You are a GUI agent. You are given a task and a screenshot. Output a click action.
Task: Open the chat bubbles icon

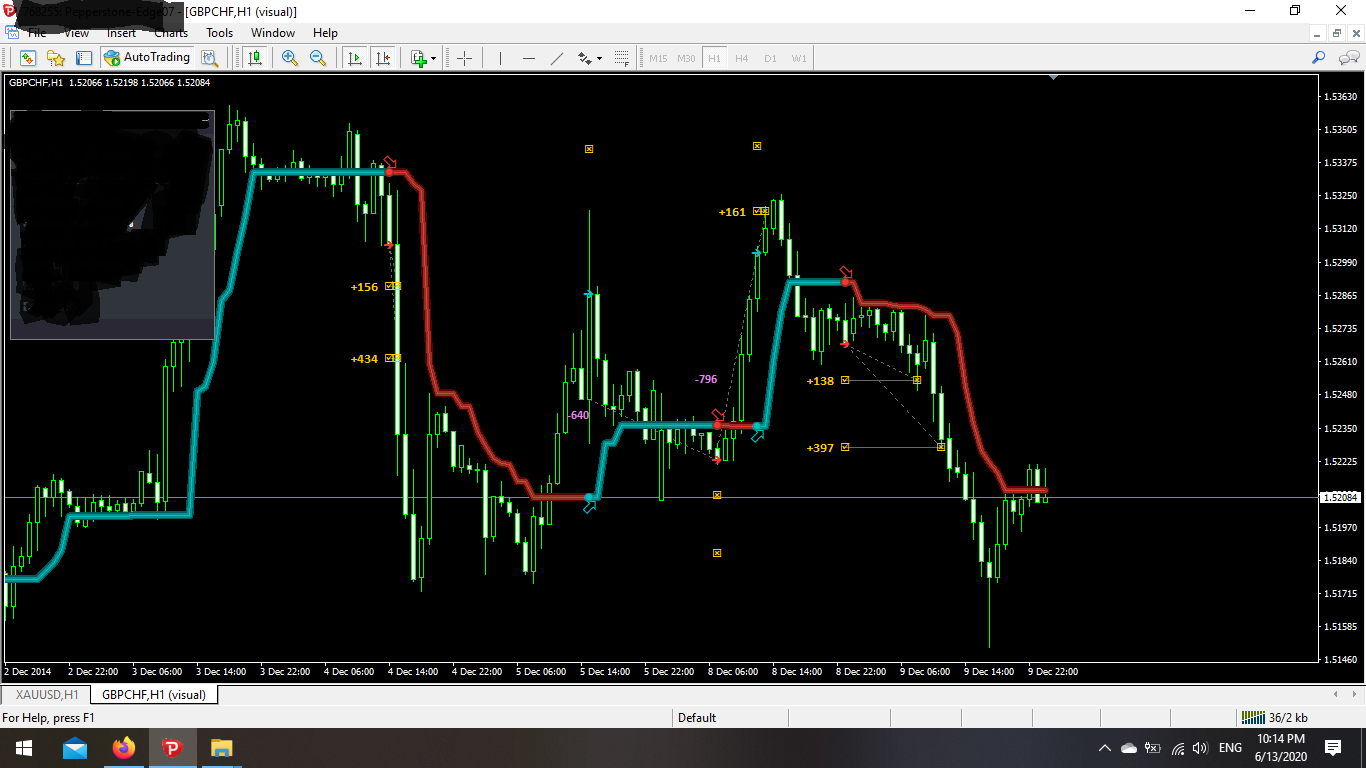pos(1348,58)
